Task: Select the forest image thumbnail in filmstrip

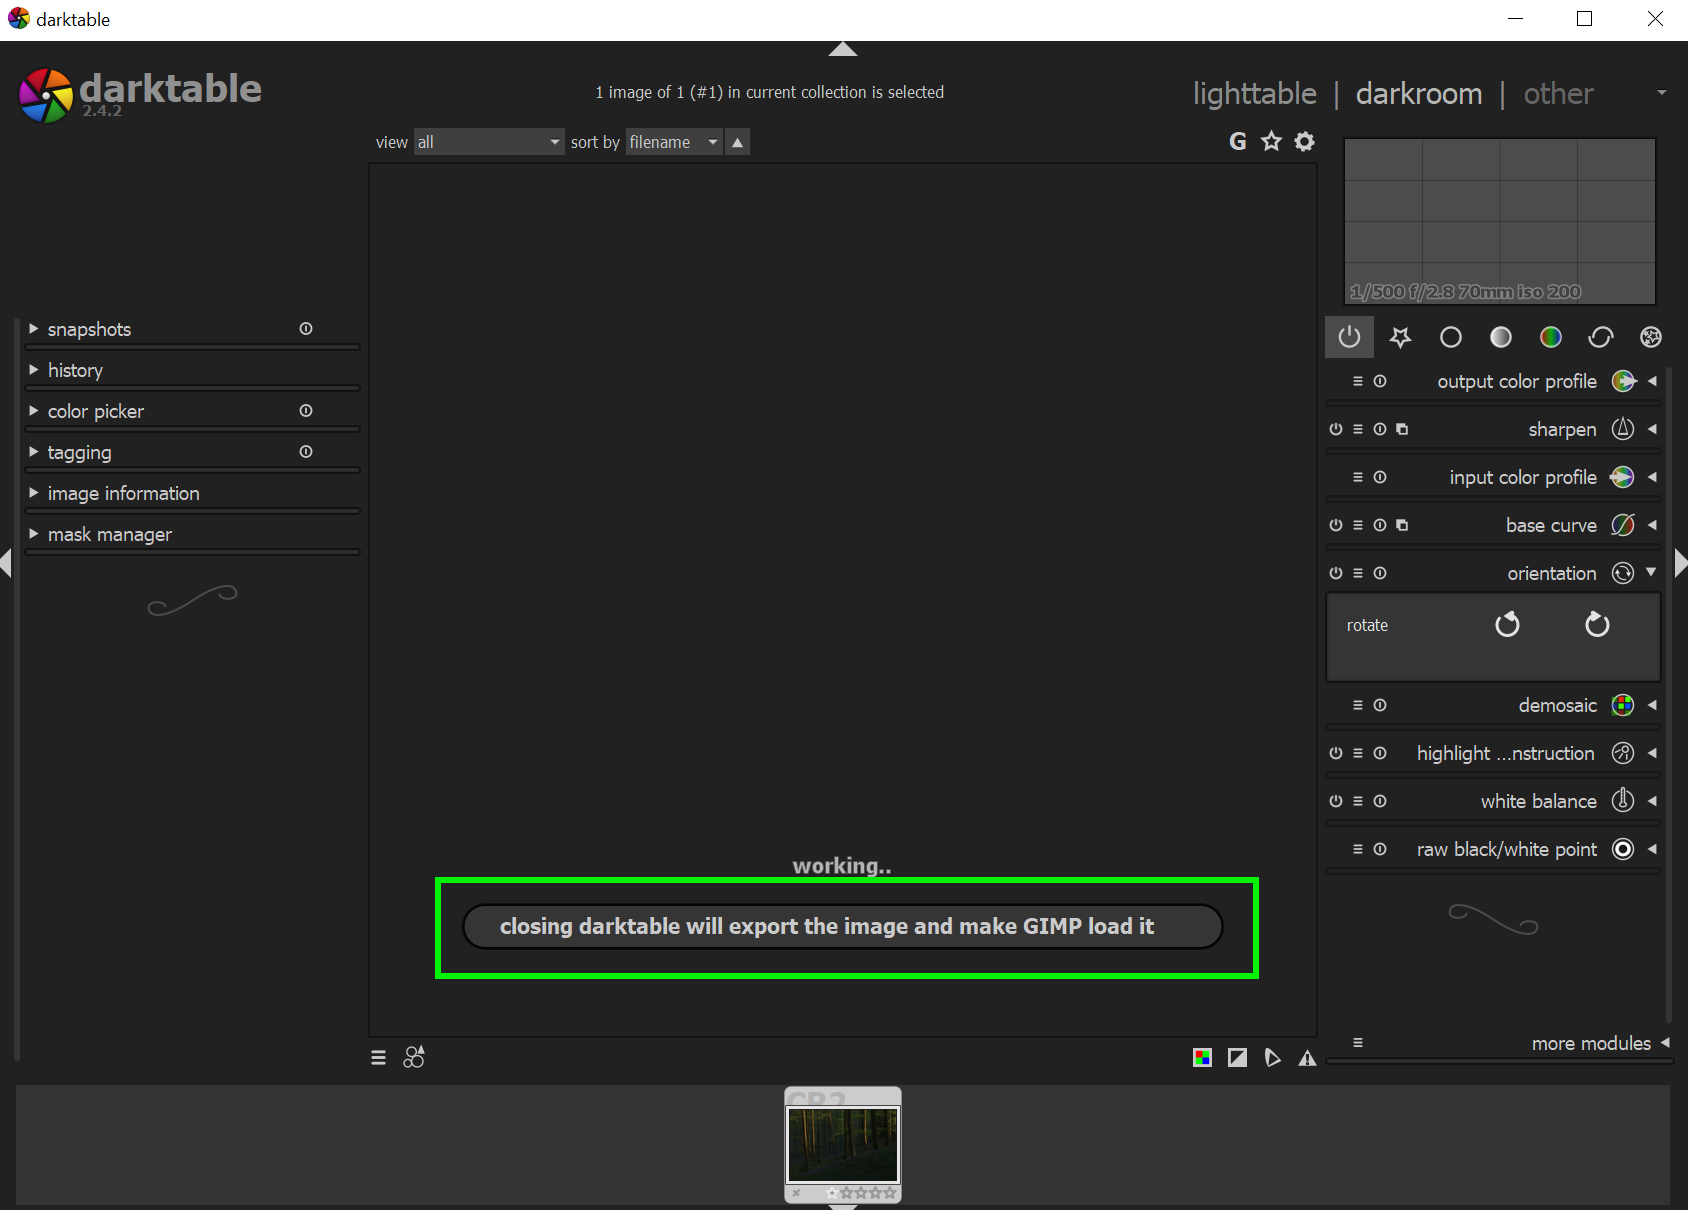Action: pyautogui.click(x=843, y=1144)
